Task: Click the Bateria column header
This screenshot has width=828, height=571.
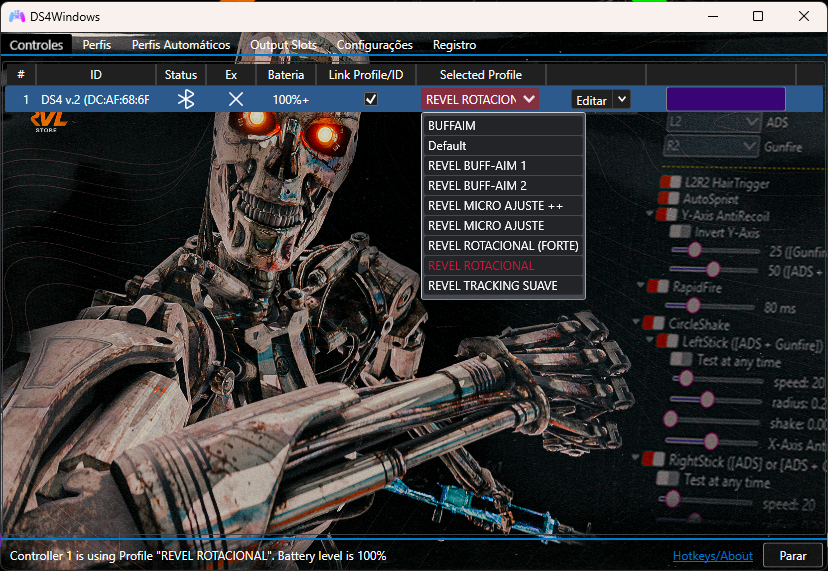Action: tap(286, 74)
